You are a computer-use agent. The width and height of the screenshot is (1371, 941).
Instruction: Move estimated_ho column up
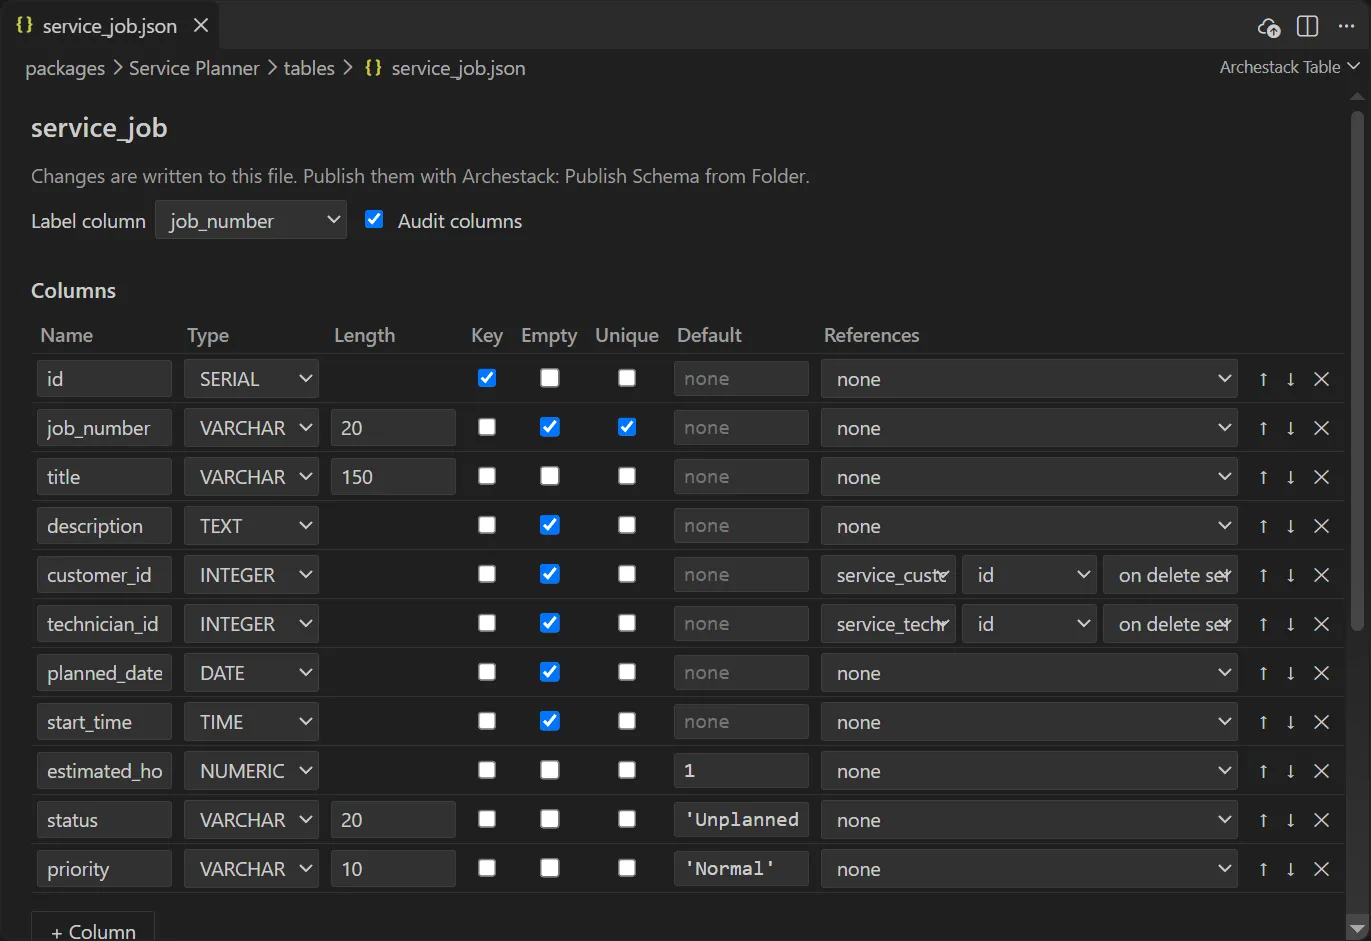point(1264,771)
